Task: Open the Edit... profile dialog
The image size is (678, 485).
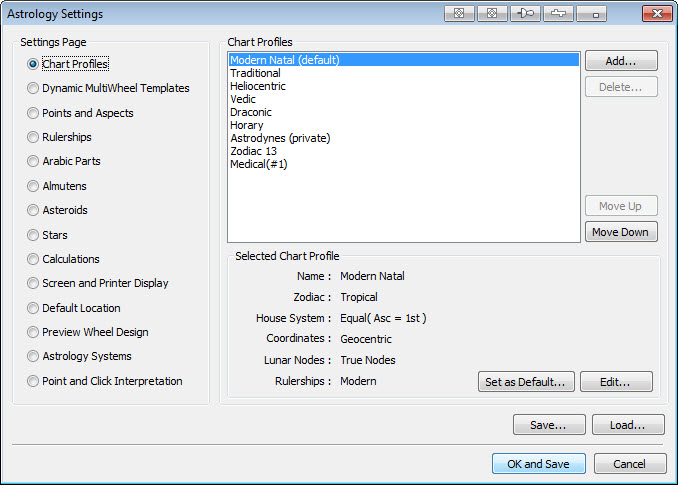Action: [x=616, y=382]
